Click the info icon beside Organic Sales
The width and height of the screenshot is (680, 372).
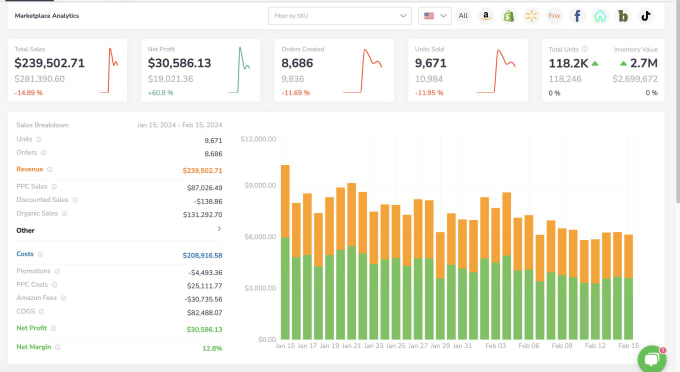(x=65, y=213)
